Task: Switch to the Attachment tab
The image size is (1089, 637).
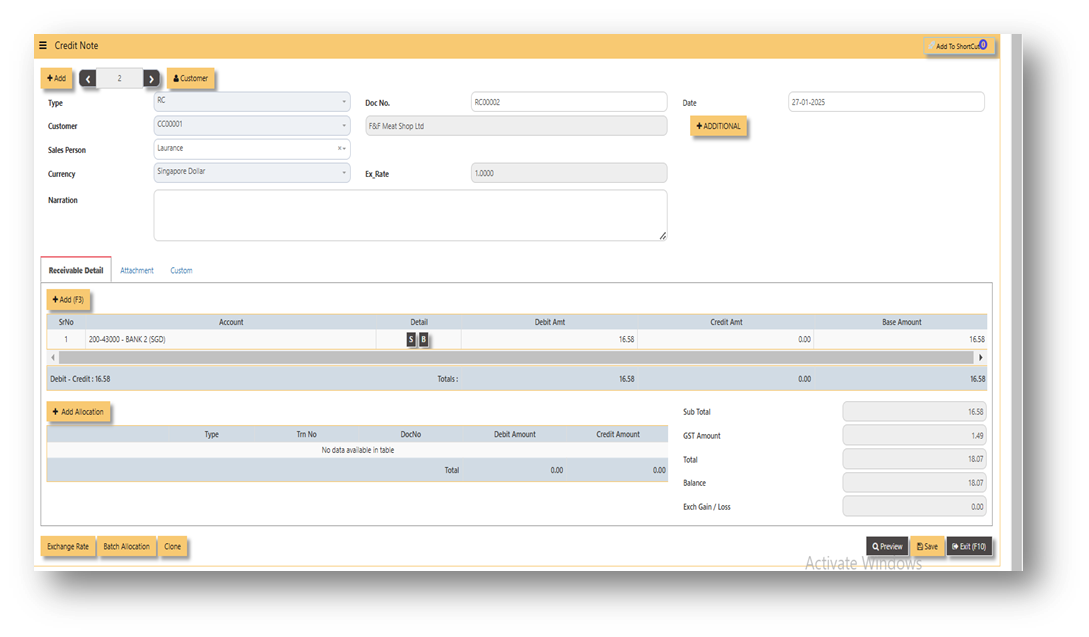Action: pyautogui.click(x=137, y=270)
